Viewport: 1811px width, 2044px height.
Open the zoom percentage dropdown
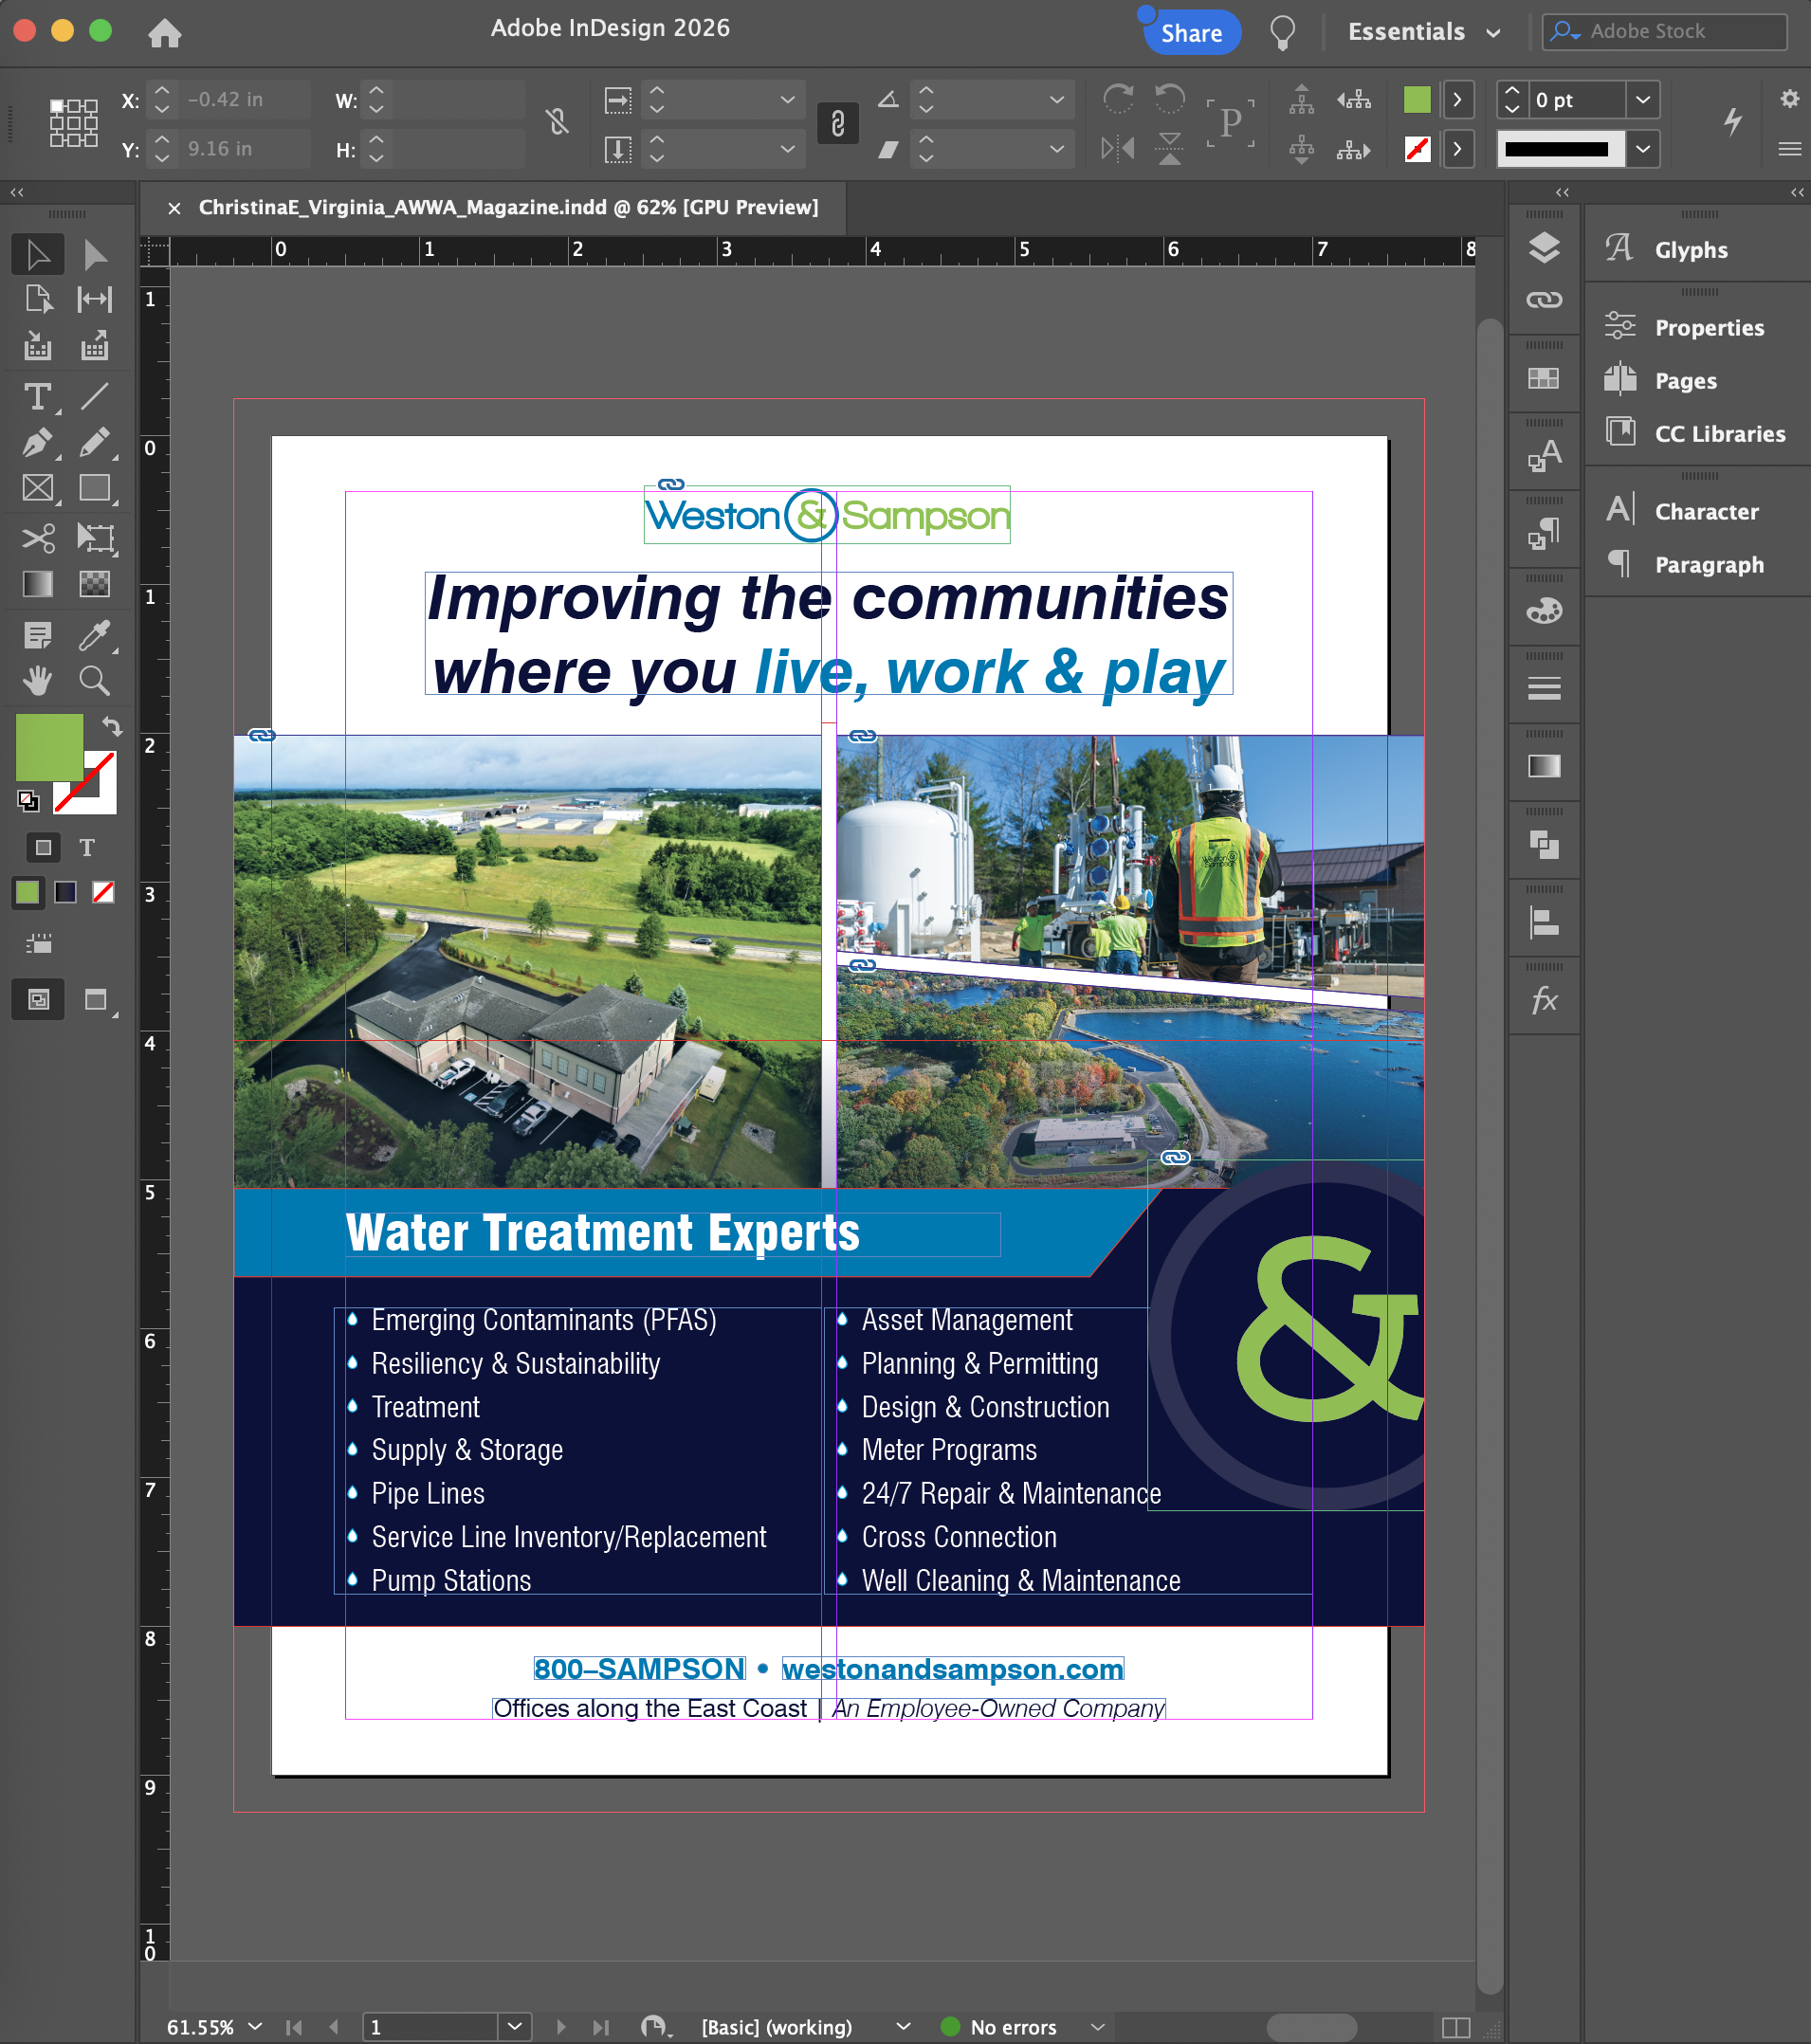pos(255,2026)
